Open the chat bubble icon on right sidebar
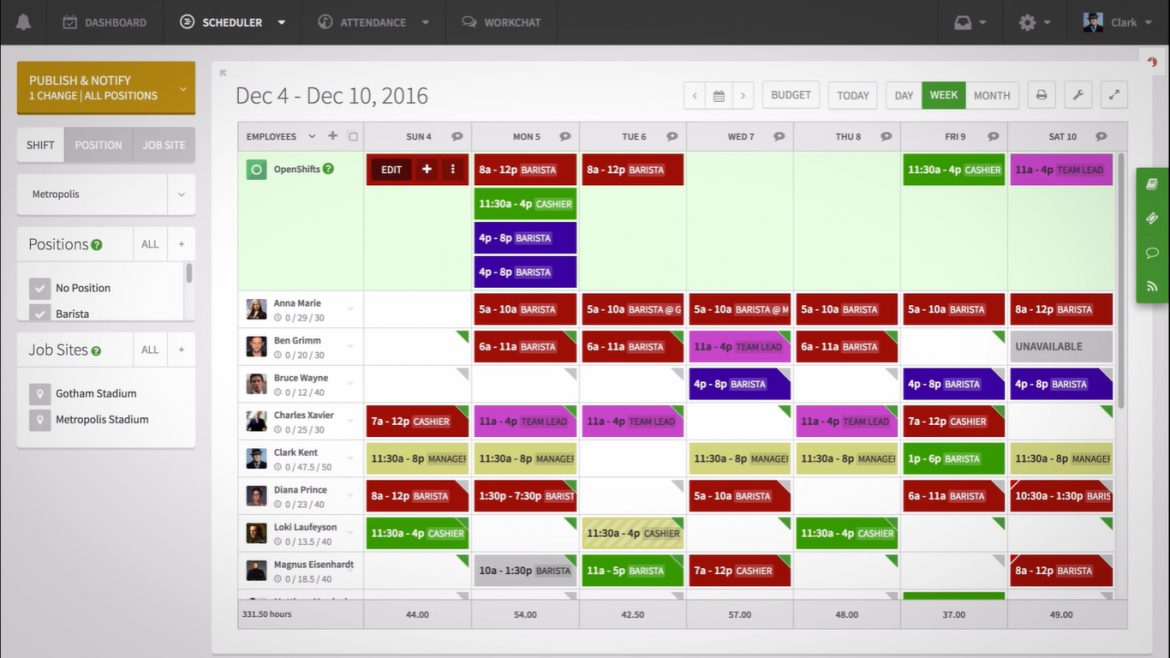The image size is (1170, 658). click(x=1151, y=253)
